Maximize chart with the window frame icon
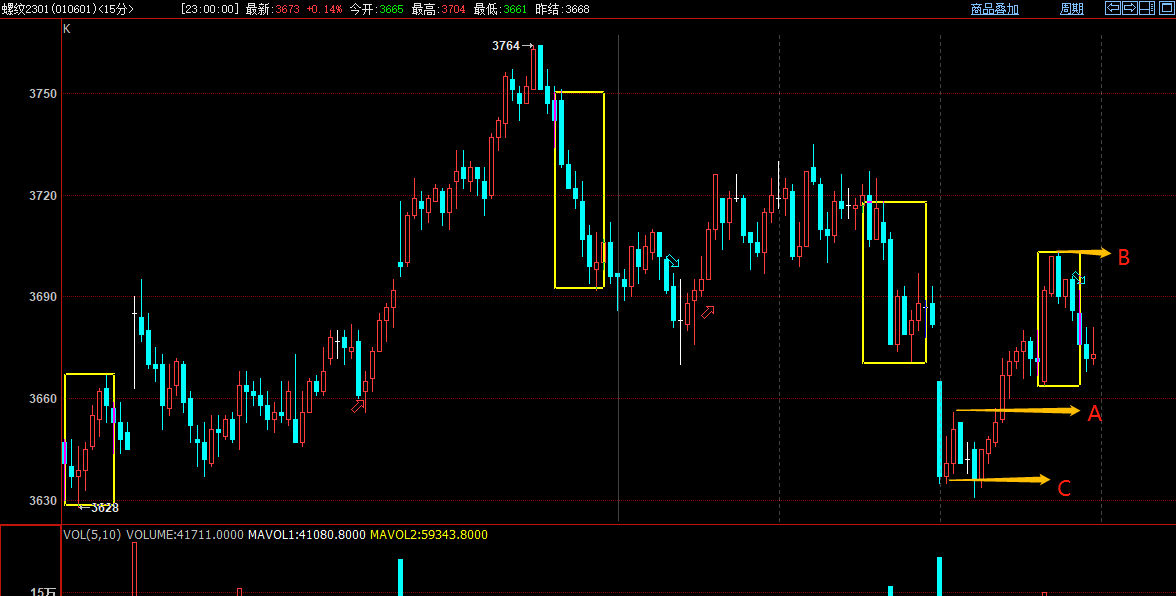The width and height of the screenshot is (1176, 596). (1165, 8)
